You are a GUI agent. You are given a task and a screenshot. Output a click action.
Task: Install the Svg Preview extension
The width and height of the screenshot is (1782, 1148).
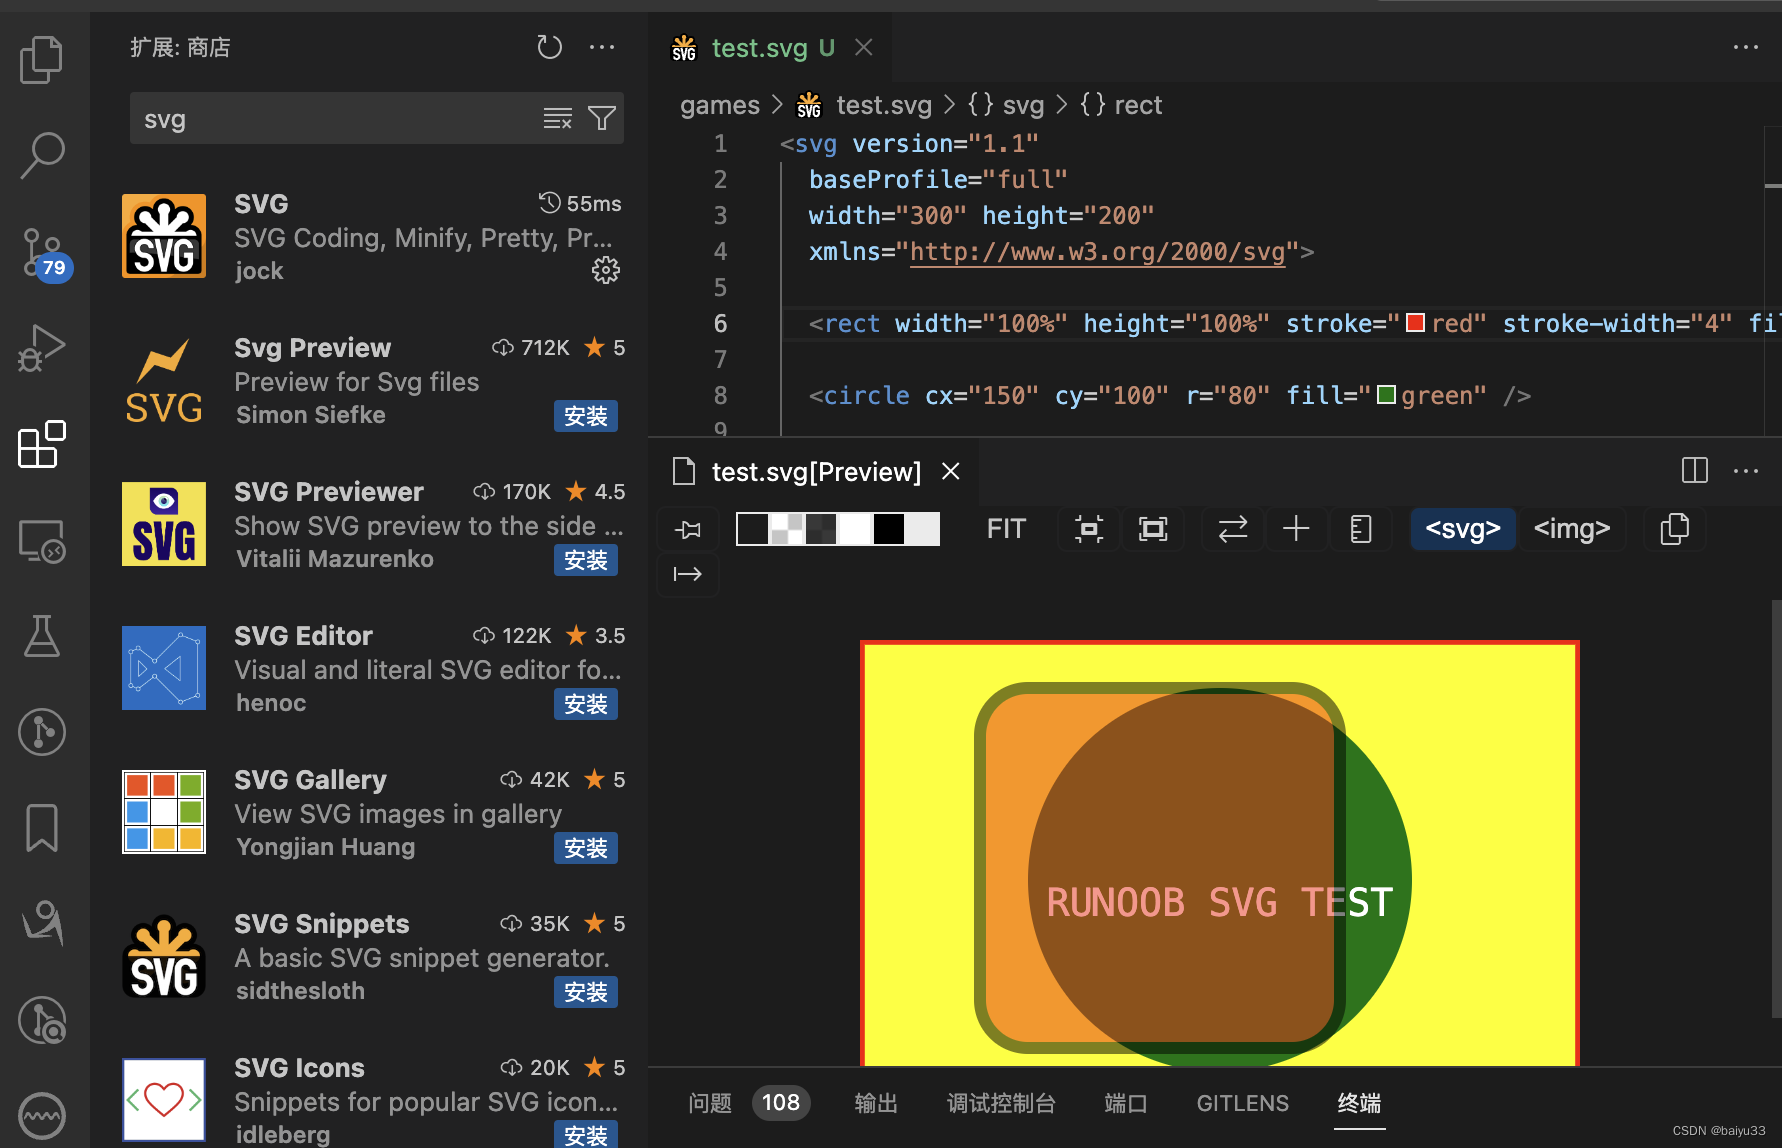[586, 416]
